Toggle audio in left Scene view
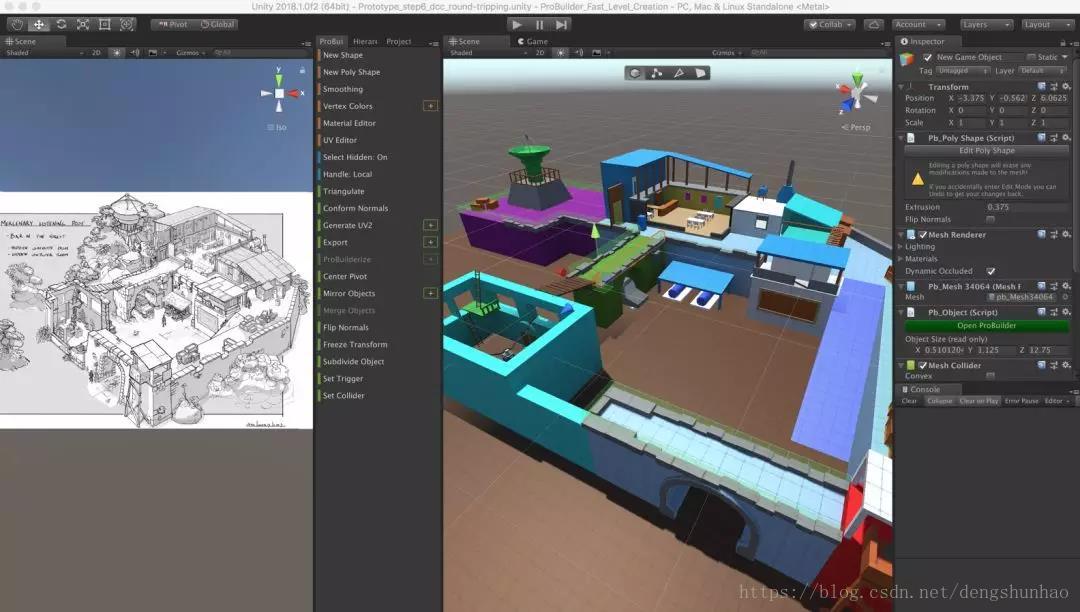This screenshot has height=612, width=1080. [x=135, y=52]
